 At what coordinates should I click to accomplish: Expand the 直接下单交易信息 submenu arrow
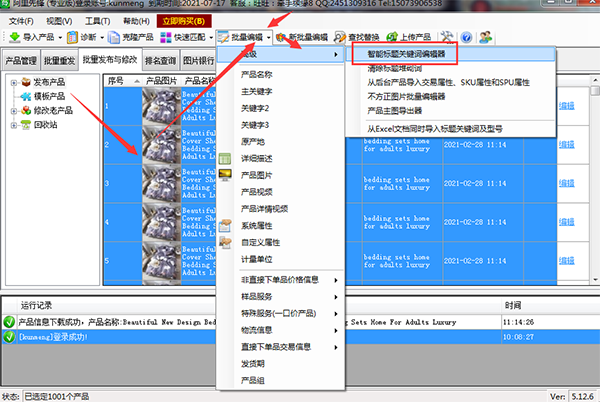pos(336,347)
